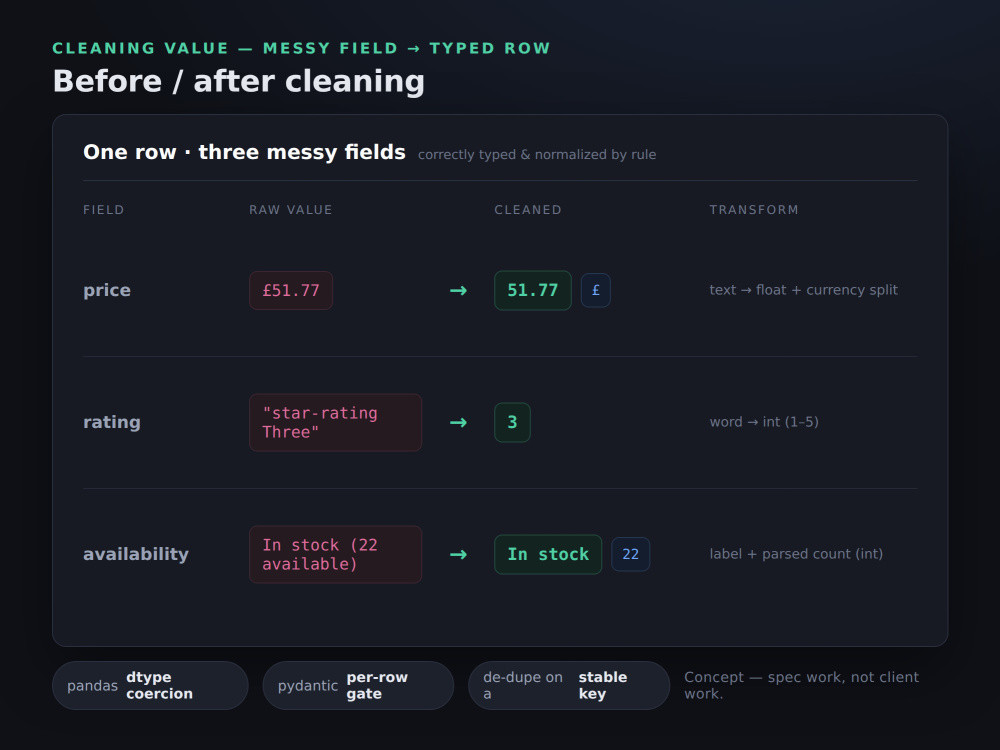Click the FIELD column header
Viewport: 1000px width, 750px height.
pyautogui.click(x=103, y=210)
